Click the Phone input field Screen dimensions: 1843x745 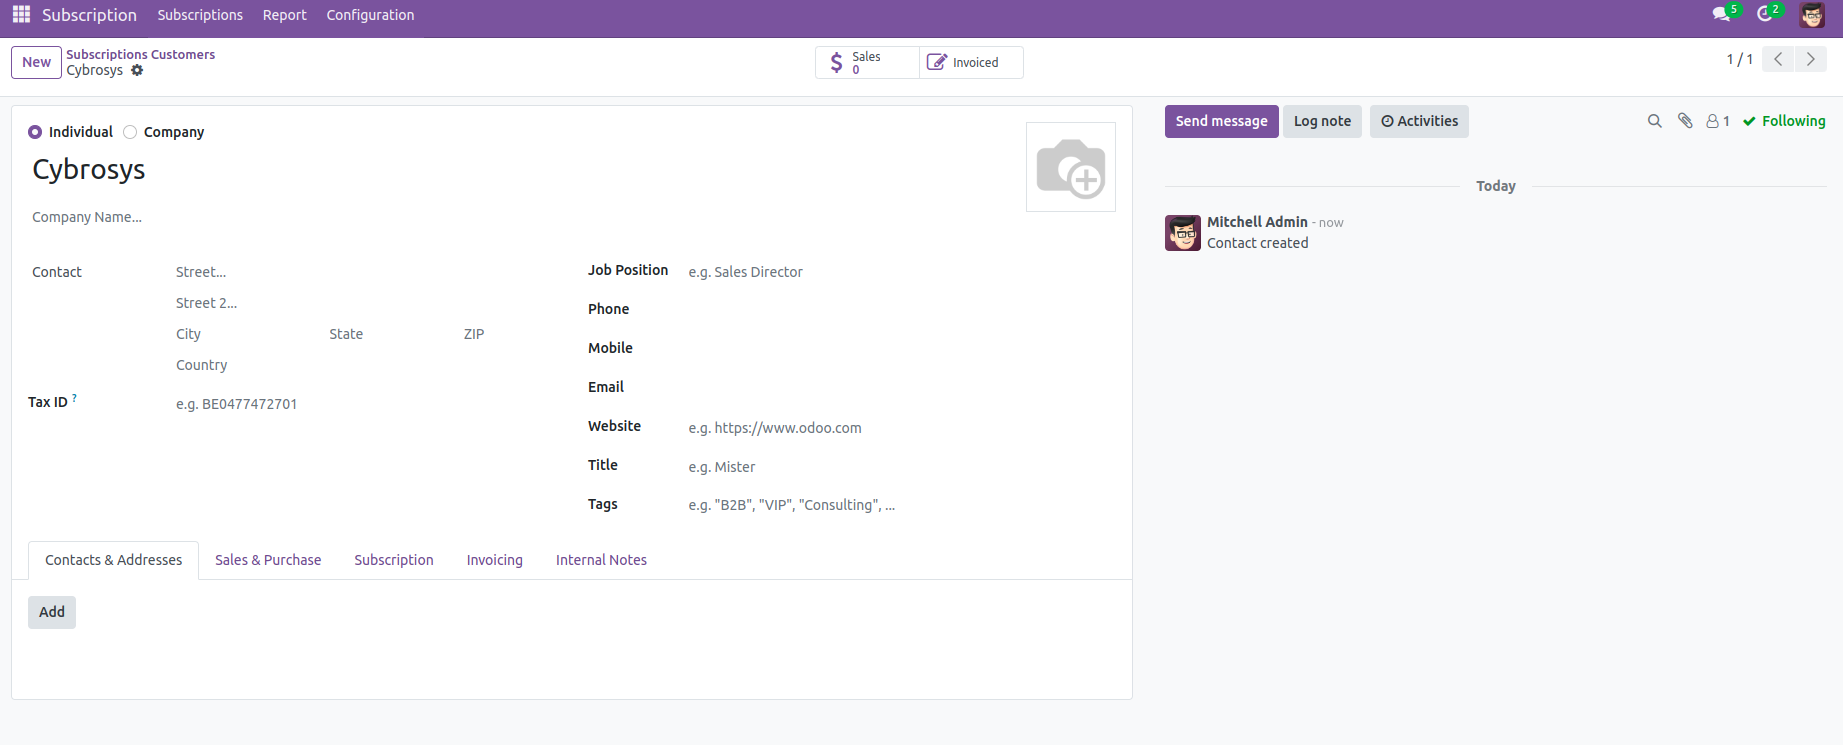(x=900, y=311)
